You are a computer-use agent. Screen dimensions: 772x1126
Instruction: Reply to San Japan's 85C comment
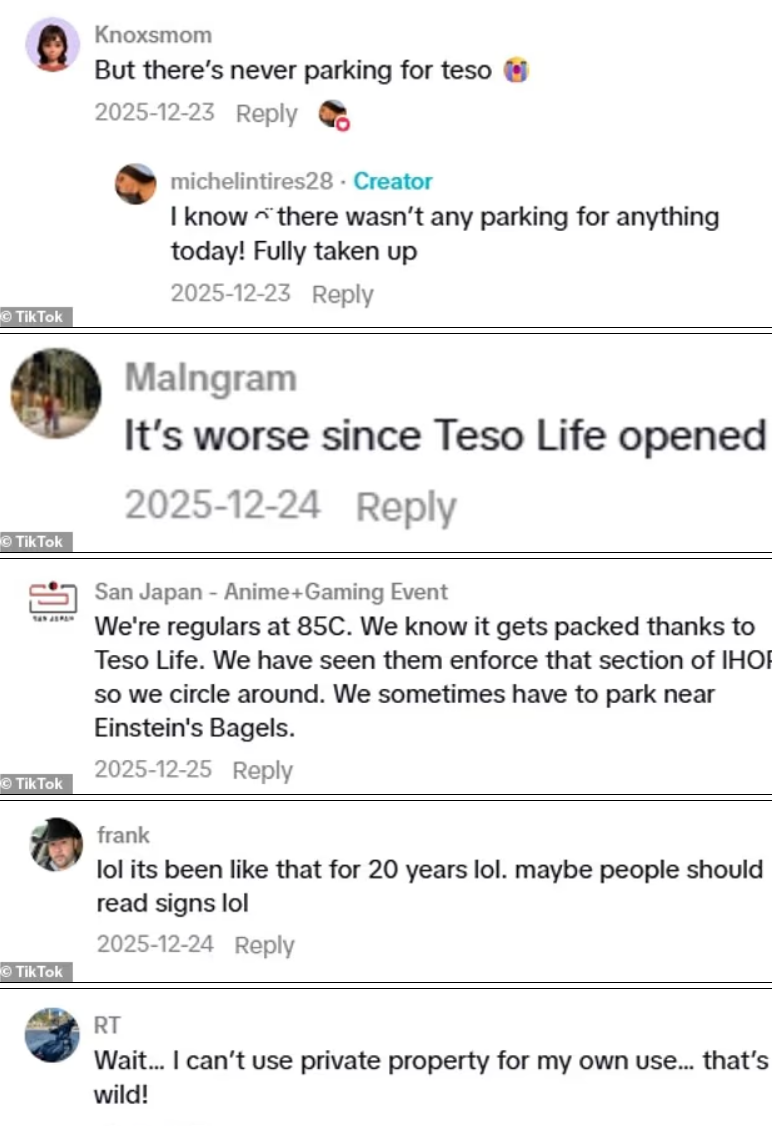click(x=262, y=770)
